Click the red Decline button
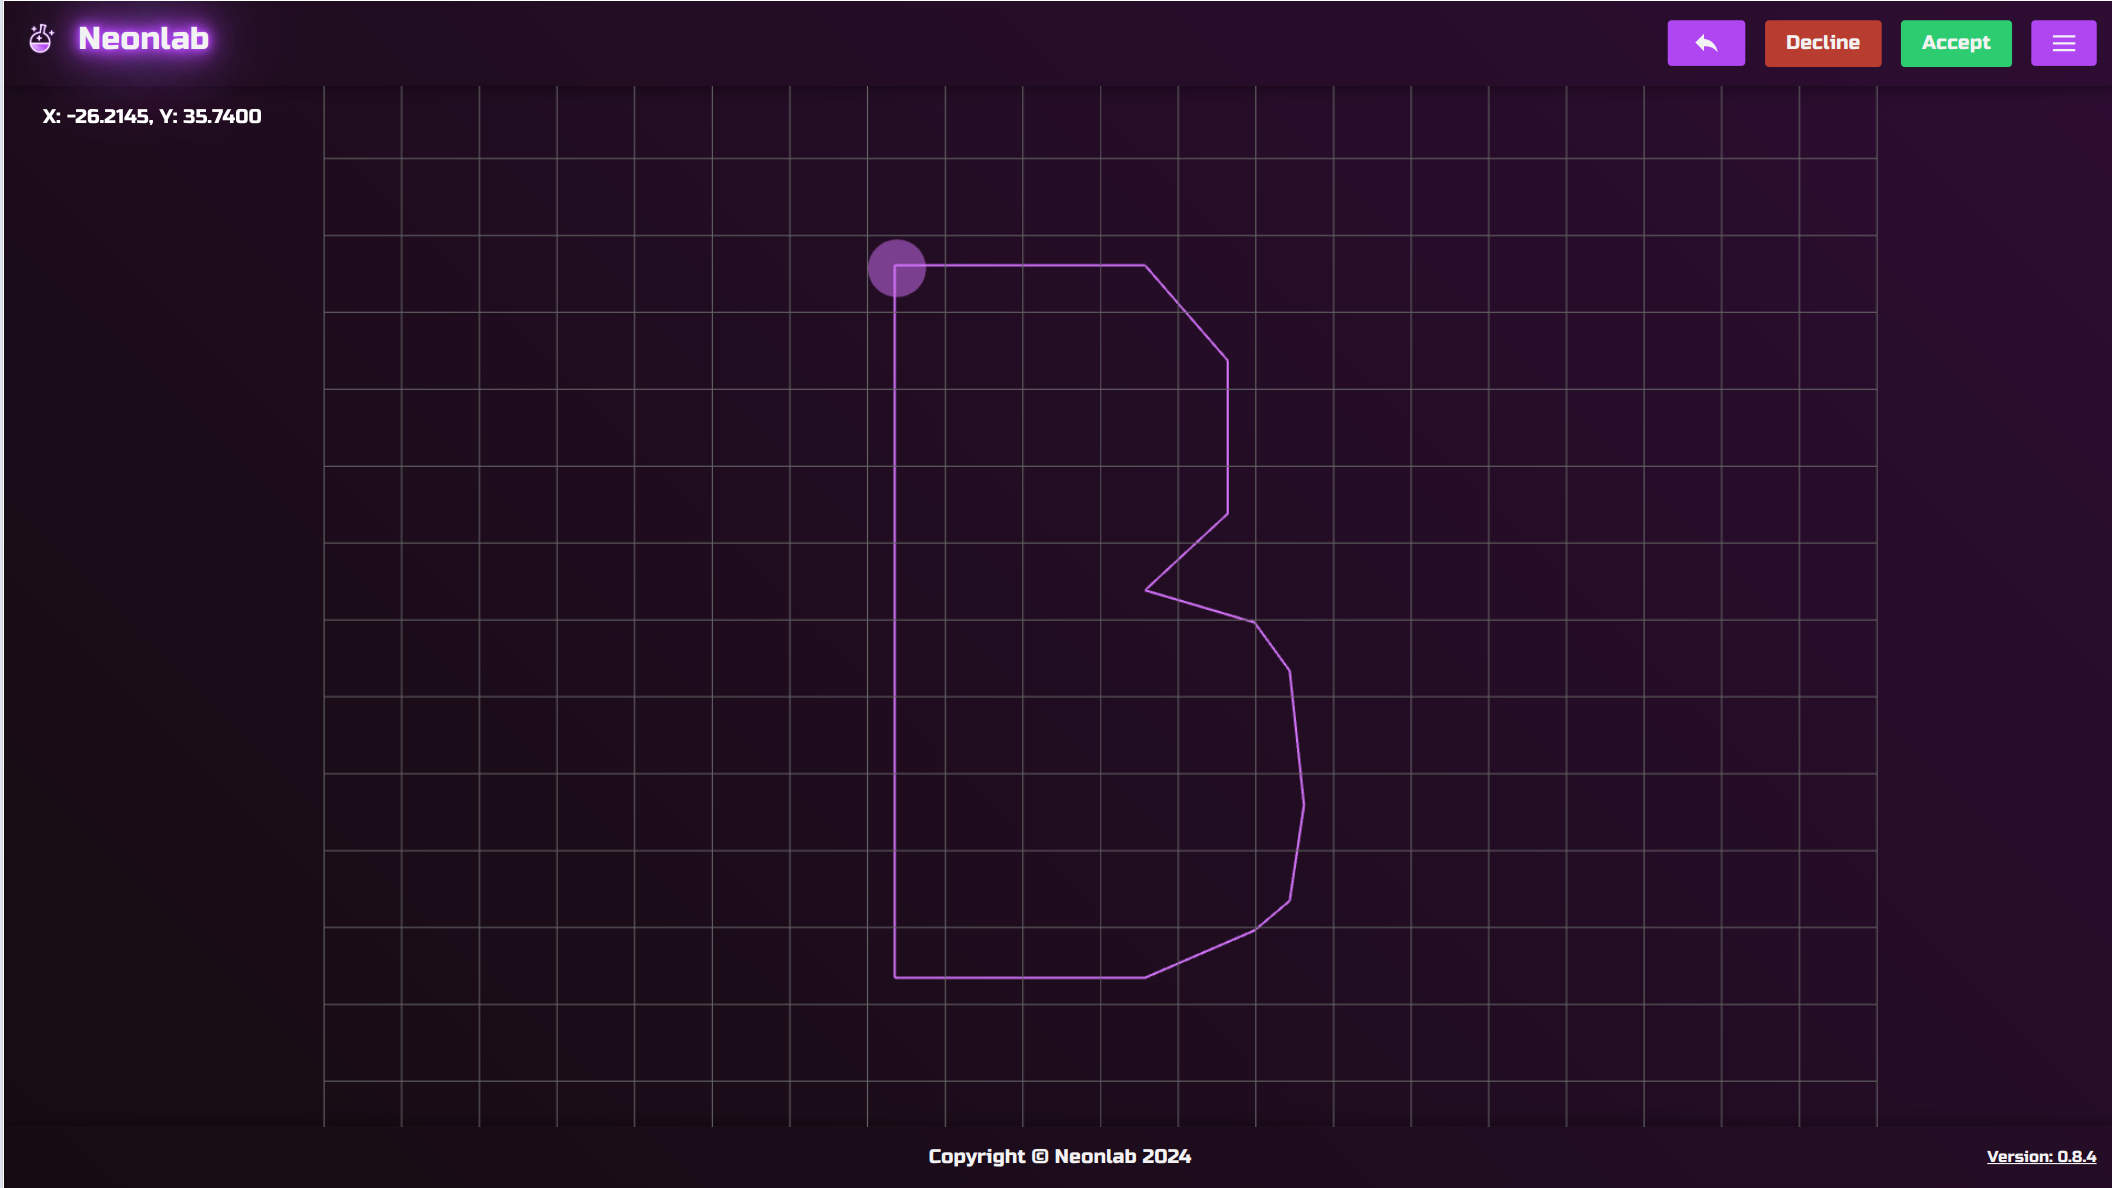The height and width of the screenshot is (1188, 2112). point(1822,43)
